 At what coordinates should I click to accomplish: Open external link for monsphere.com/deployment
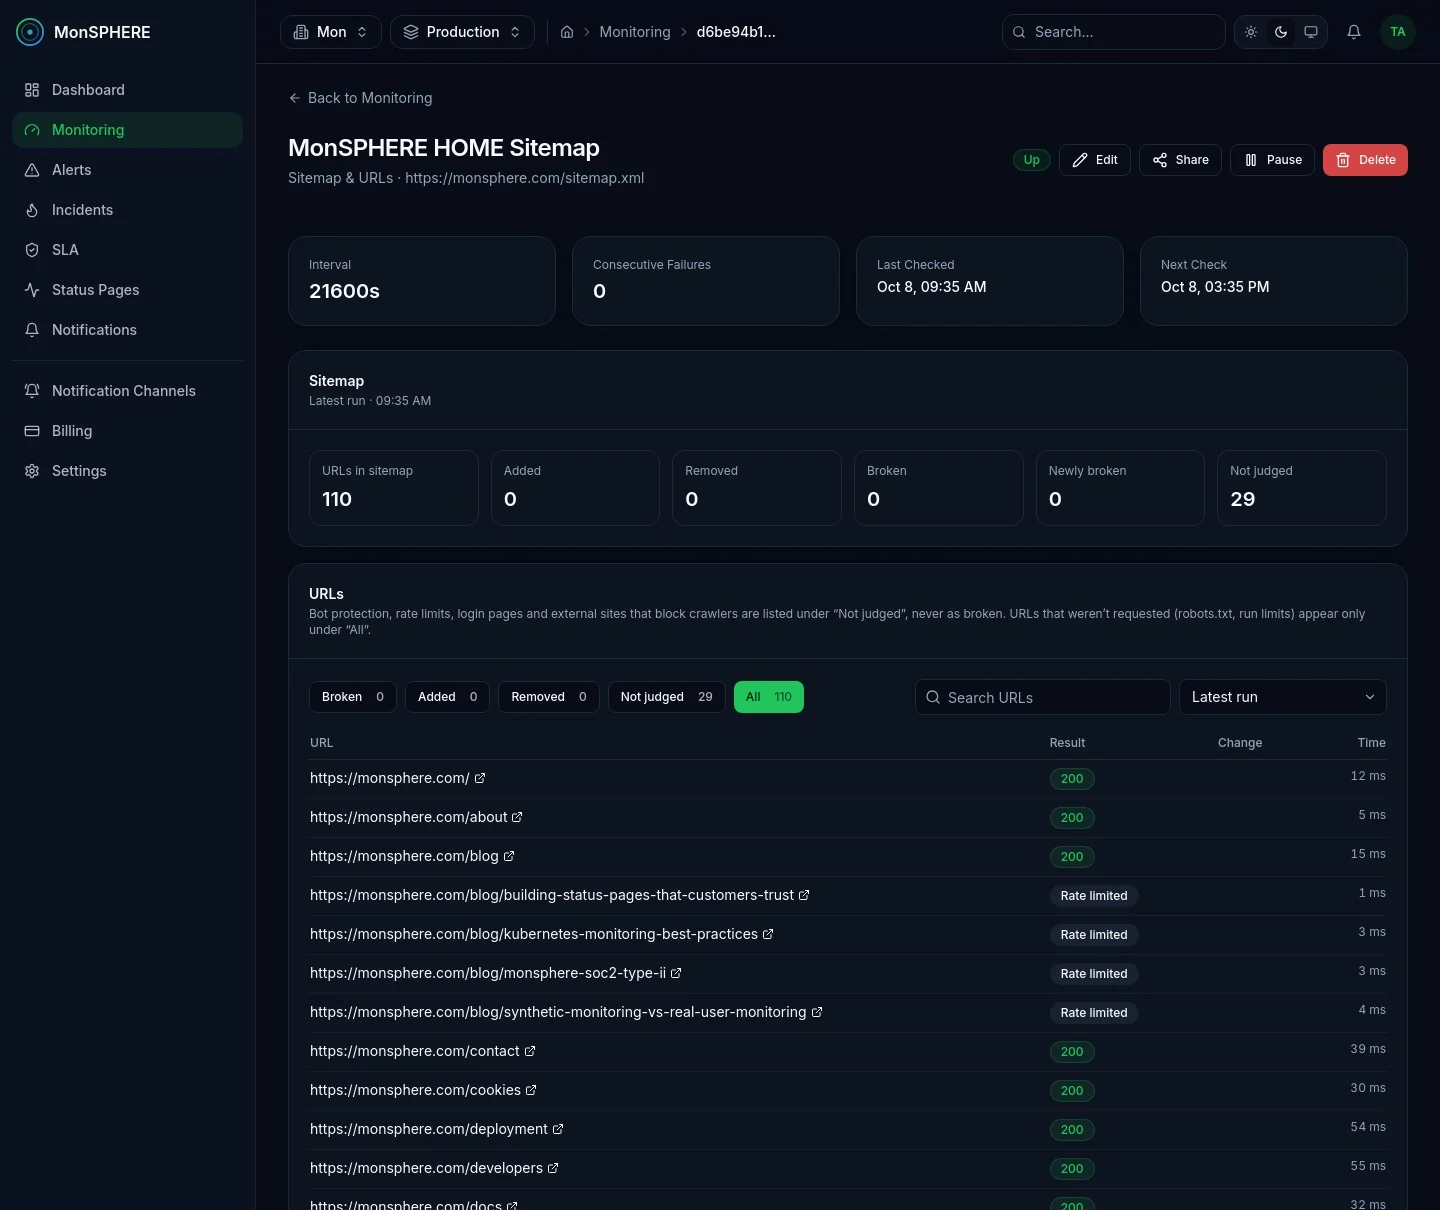pyautogui.click(x=558, y=1129)
